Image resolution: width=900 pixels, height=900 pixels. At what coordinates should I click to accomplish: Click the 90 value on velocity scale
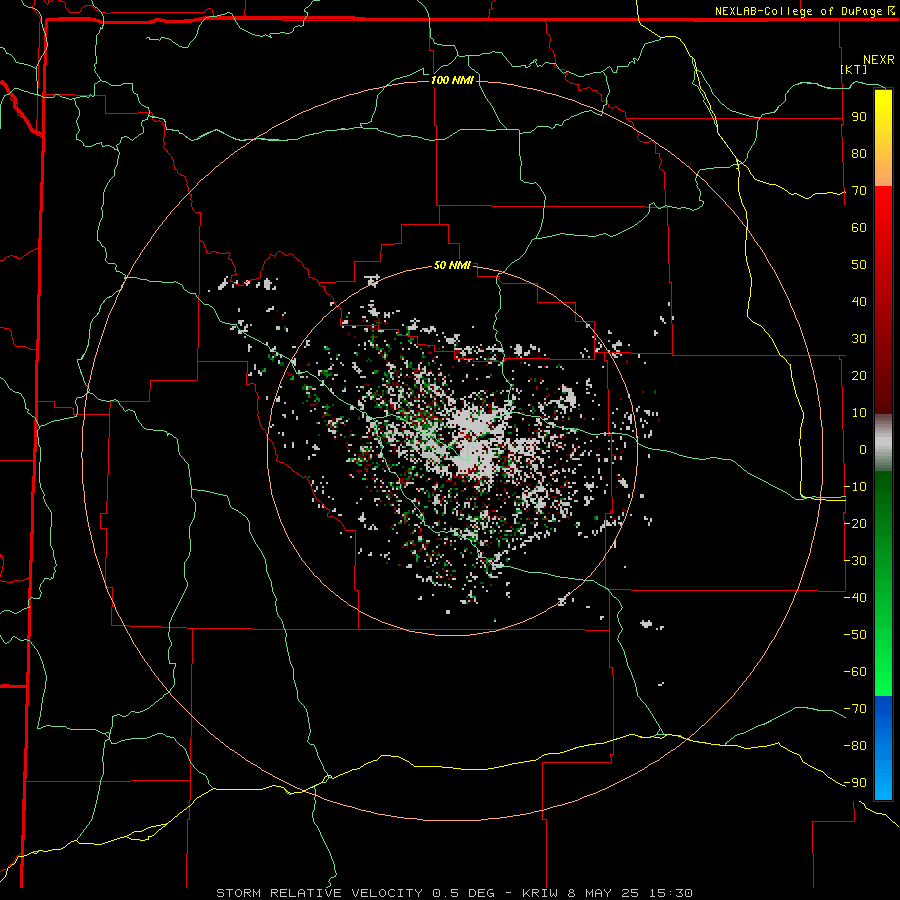tap(859, 117)
